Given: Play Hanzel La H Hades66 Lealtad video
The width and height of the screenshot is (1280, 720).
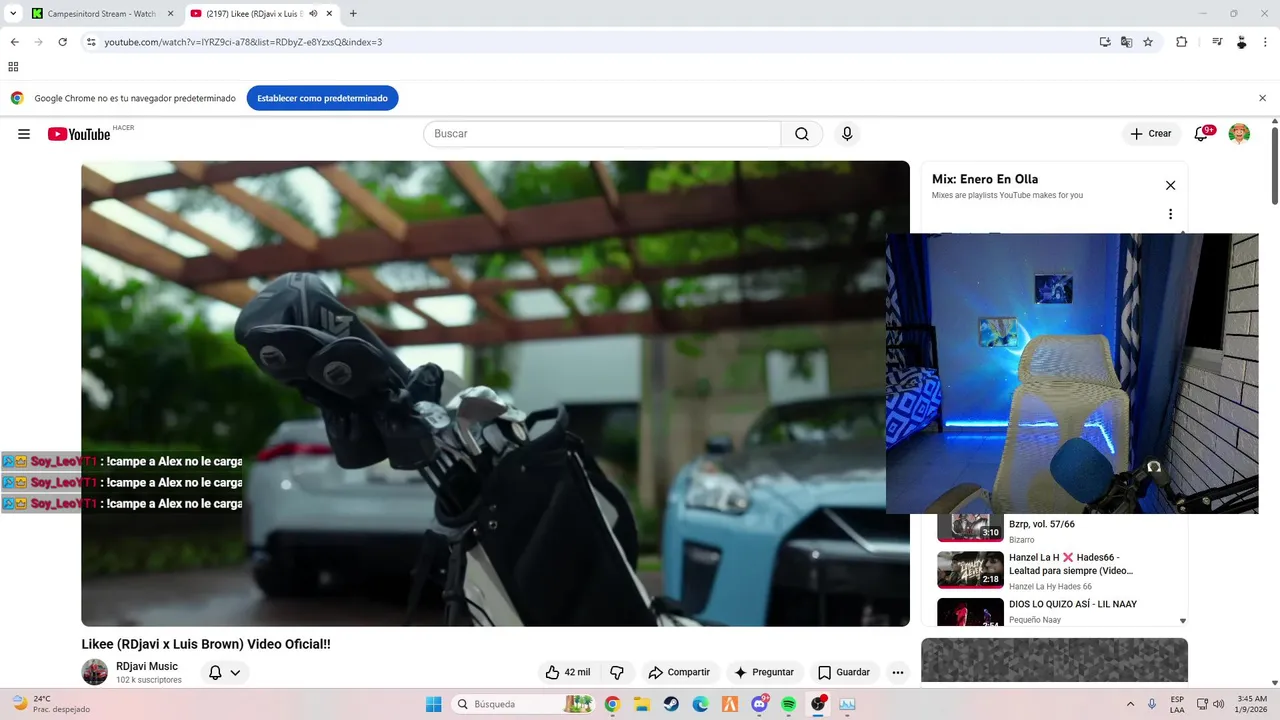Looking at the screenshot, I should pyautogui.click(x=1071, y=564).
